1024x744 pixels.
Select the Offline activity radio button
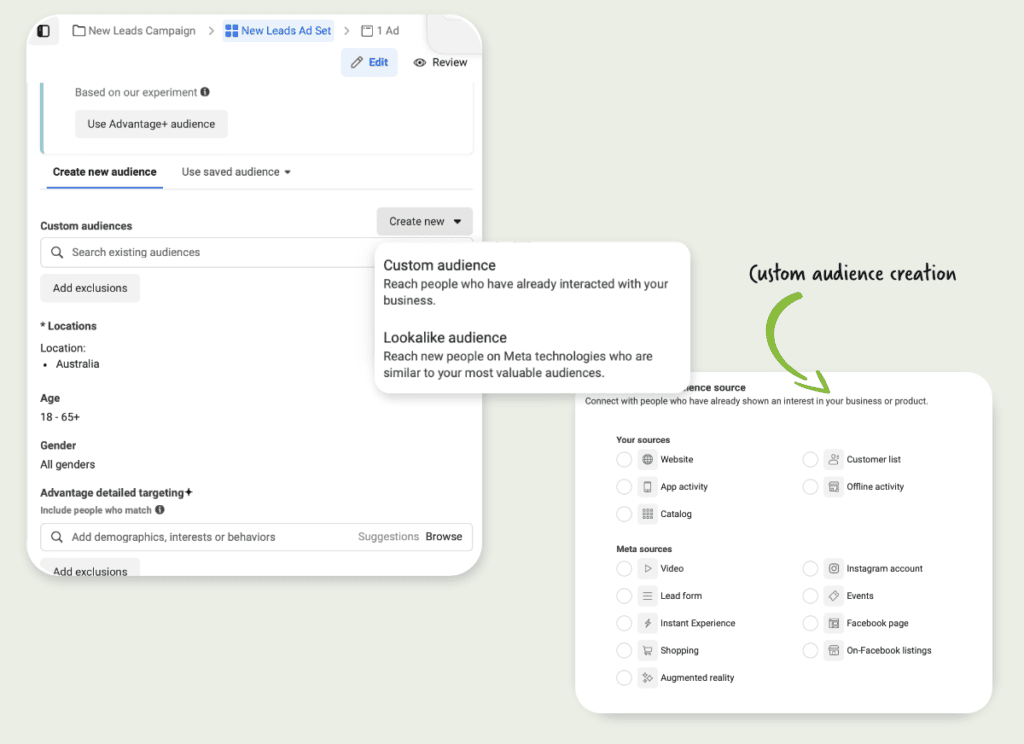810,487
